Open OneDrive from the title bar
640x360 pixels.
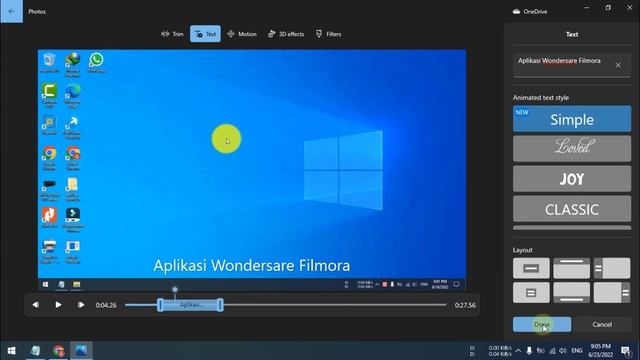tap(530, 11)
